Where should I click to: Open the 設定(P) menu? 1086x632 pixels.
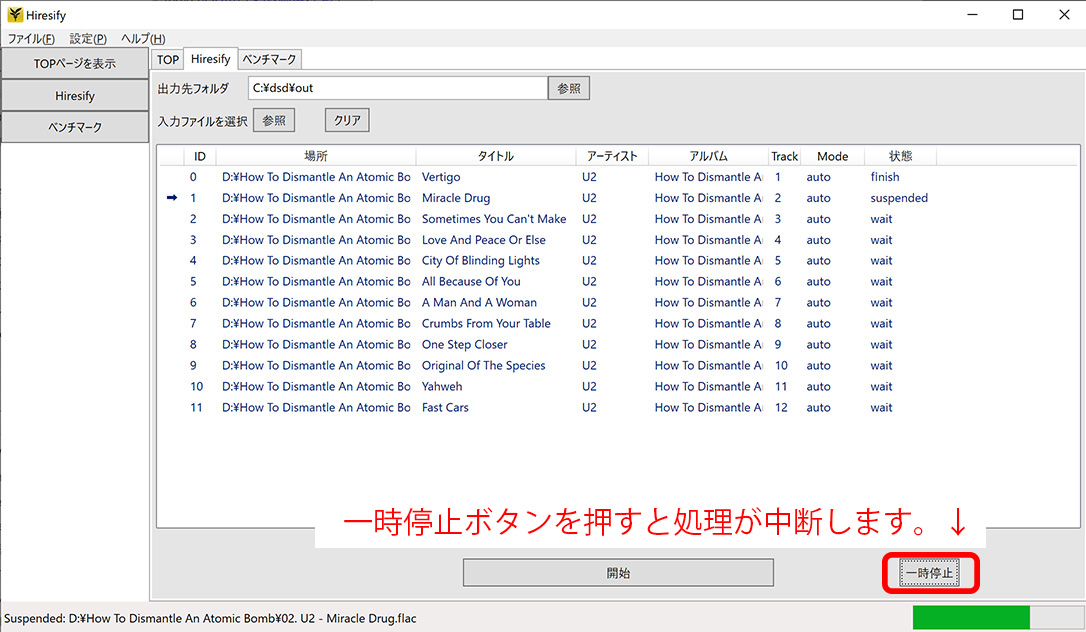(88, 39)
